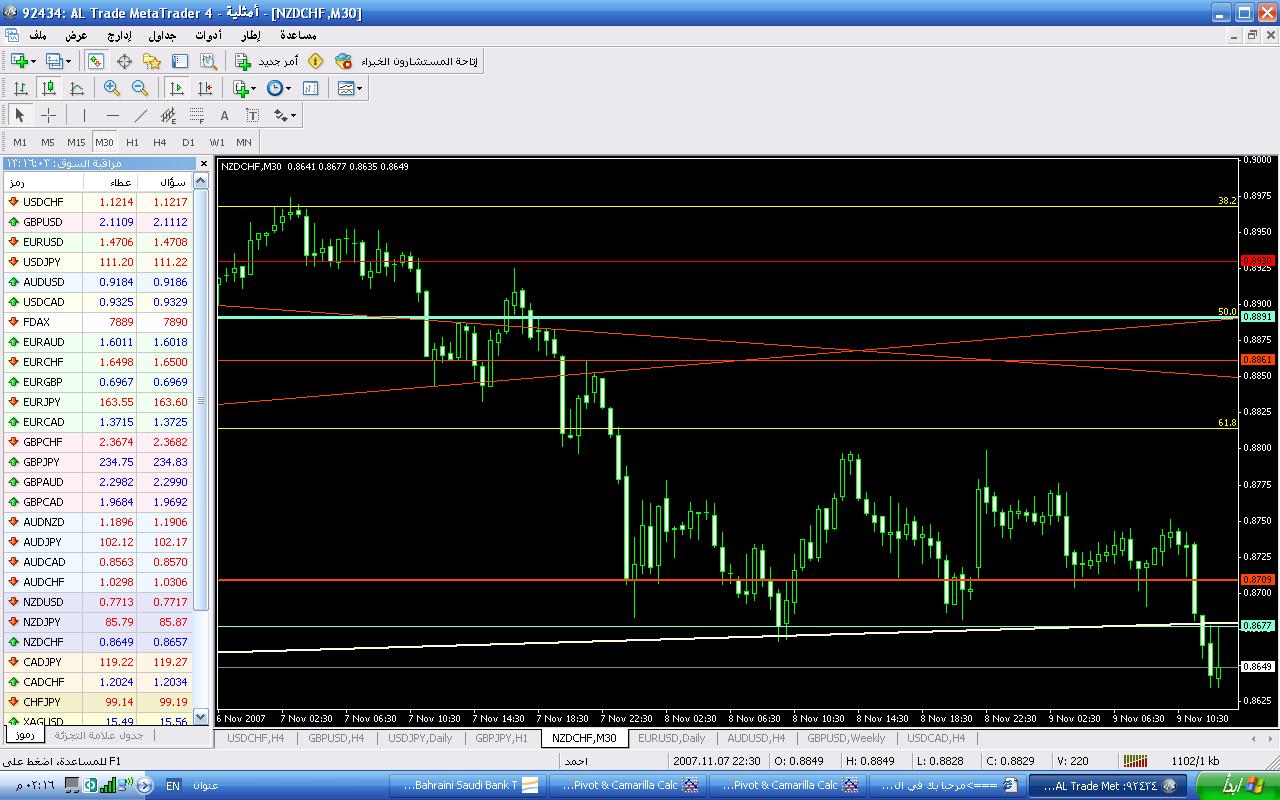1280x800 pixels.
Task: Open the أدوات (Tools) menu
Action: pos(208,35)
